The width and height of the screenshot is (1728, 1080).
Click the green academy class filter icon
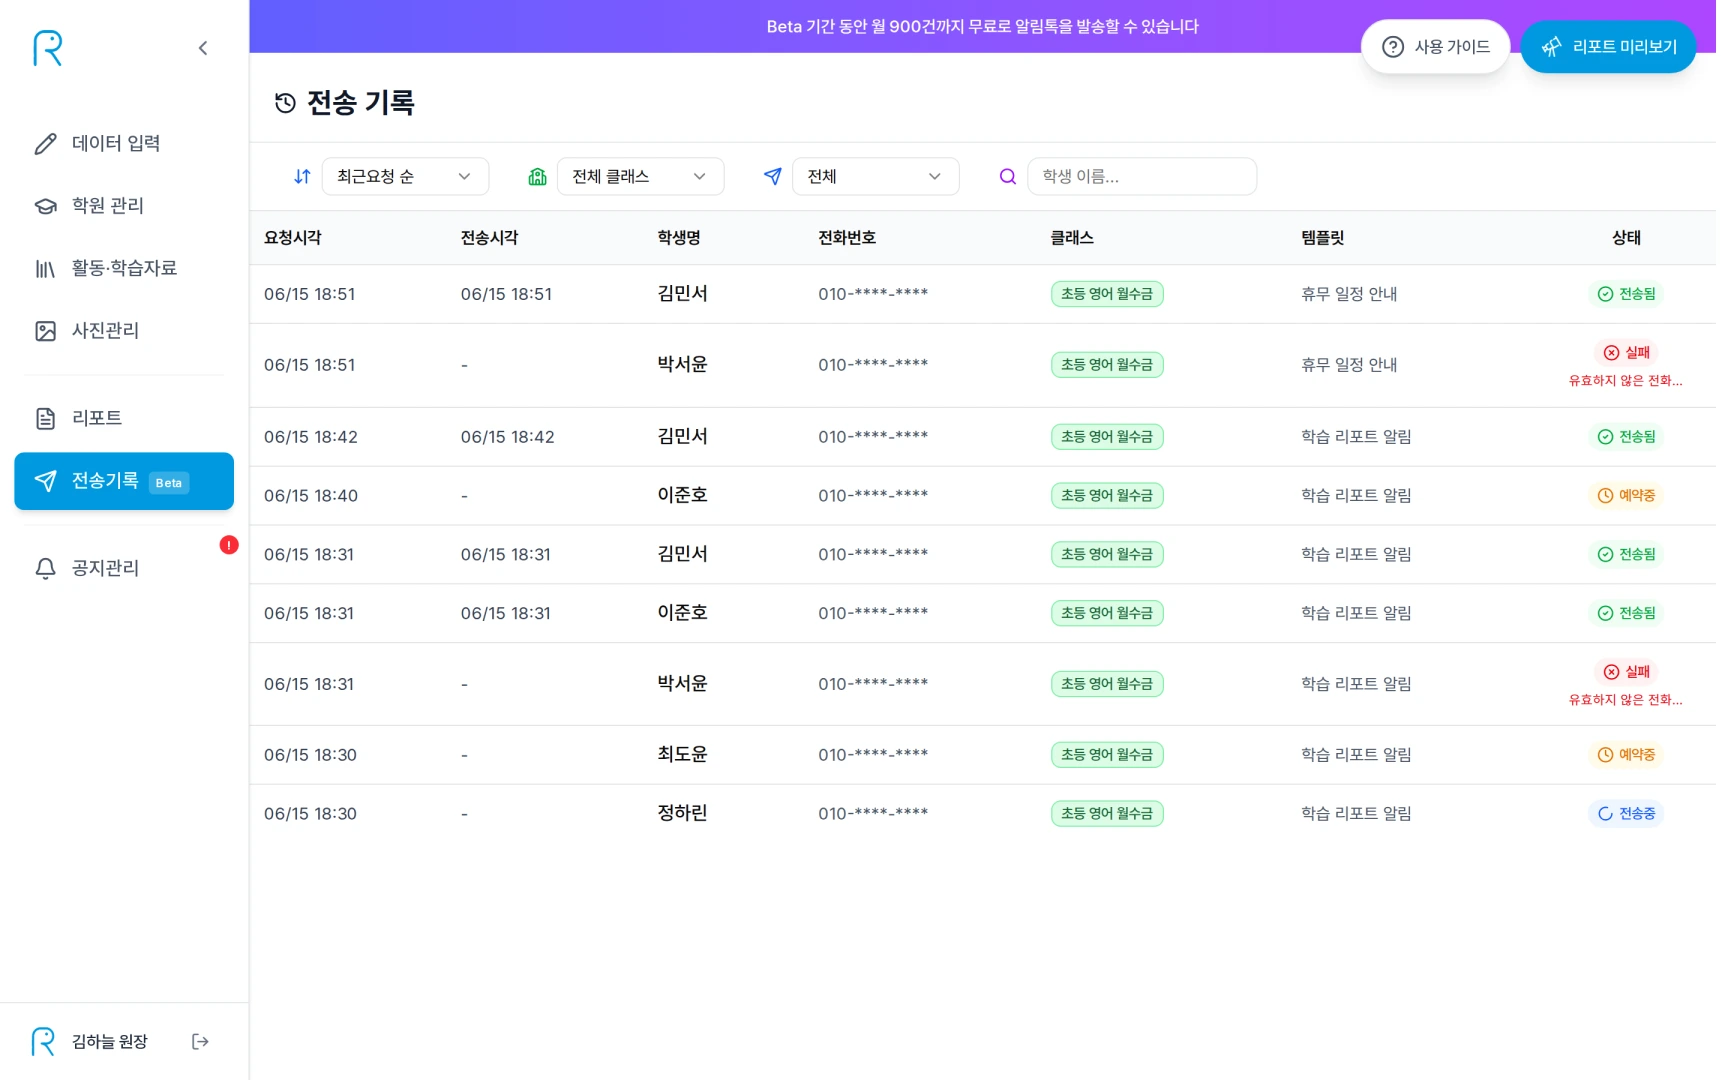pos(537,177)
